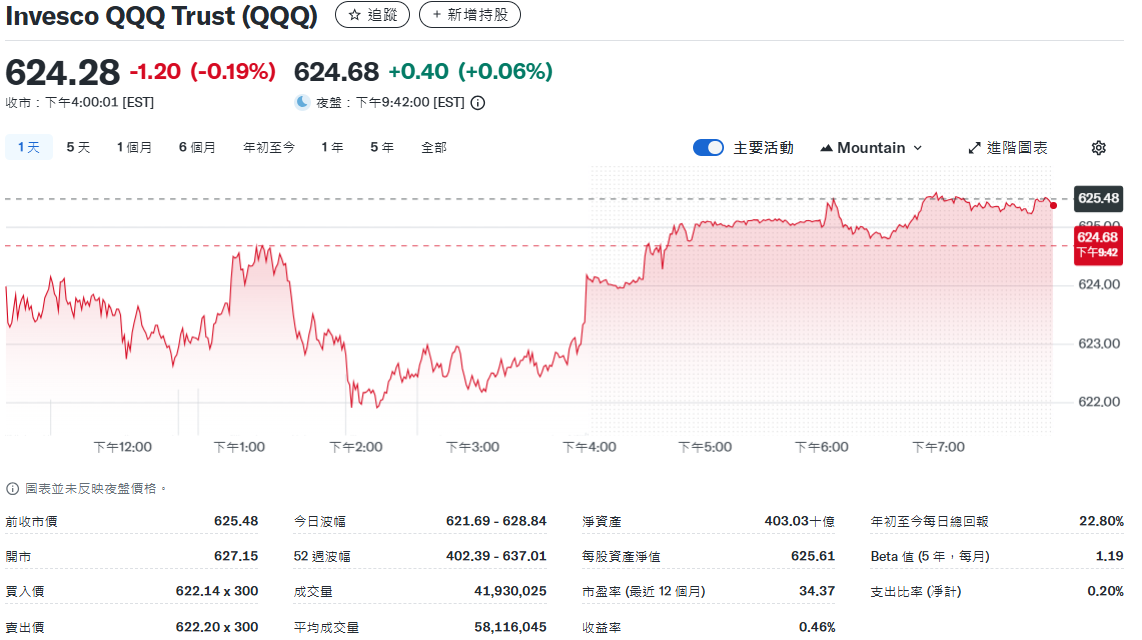This screenshot has height=640, width=1142.
Task: Click the star icon on the 追蹤 button
Action: click(x=355, y=14)
